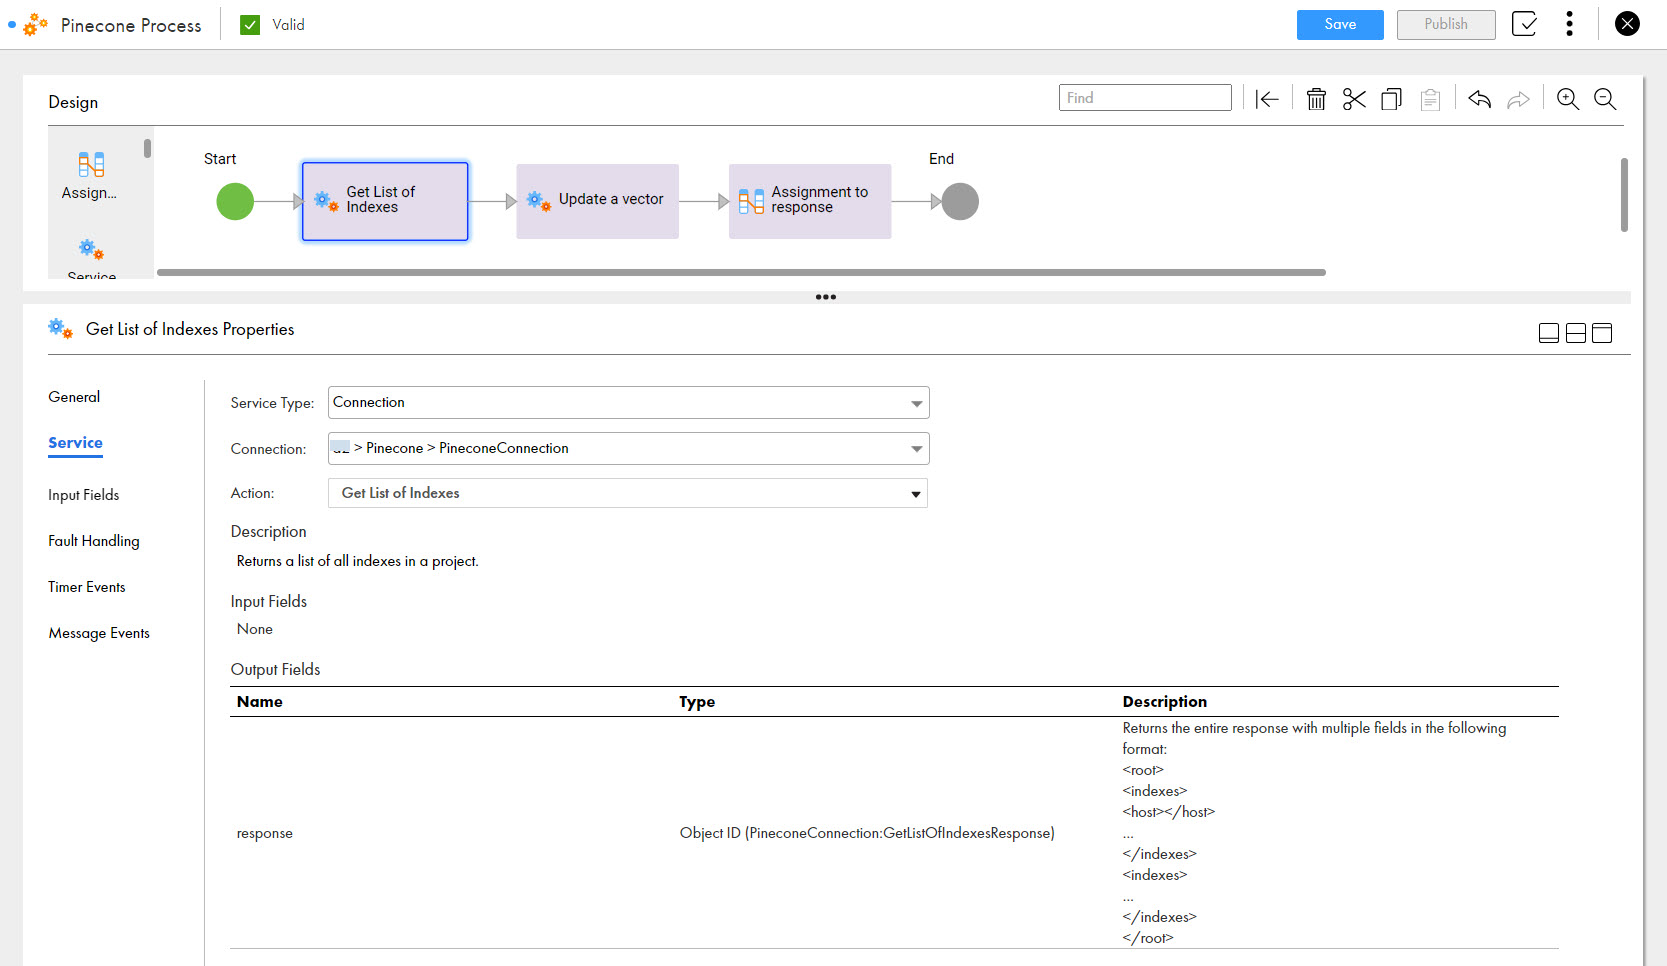The height and width of the screenshot is (966, 1667).
Task: Click the gray End node
Action: [960, 202]
